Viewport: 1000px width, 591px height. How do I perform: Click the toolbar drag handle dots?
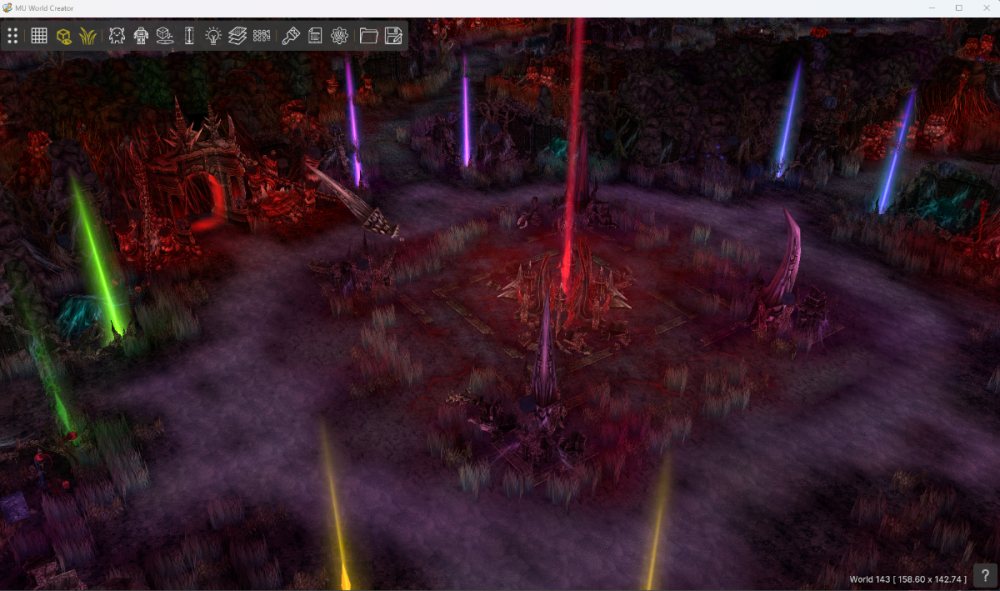click(x=13, y=36)
